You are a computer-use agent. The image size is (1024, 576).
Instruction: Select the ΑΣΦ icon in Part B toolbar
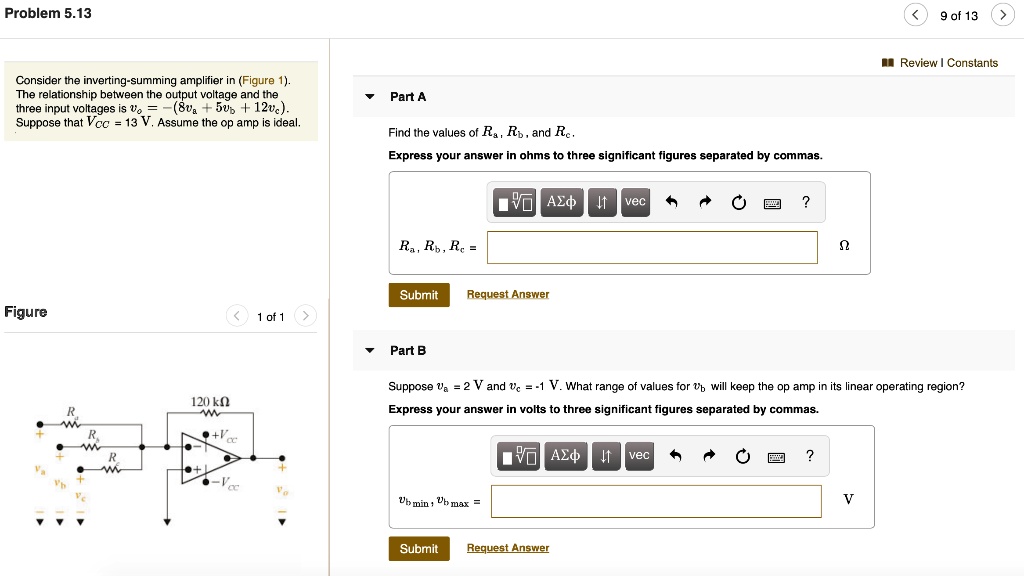point(566,456)
